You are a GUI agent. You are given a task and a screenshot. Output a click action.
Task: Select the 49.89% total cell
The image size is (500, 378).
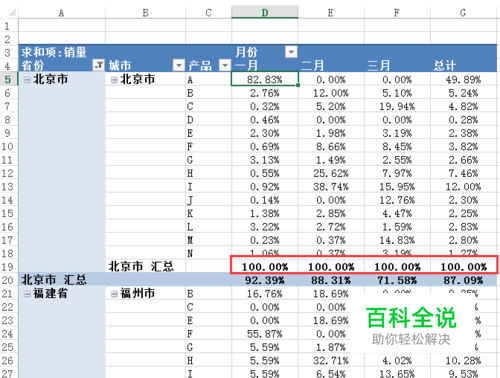[x=463, y=79]
